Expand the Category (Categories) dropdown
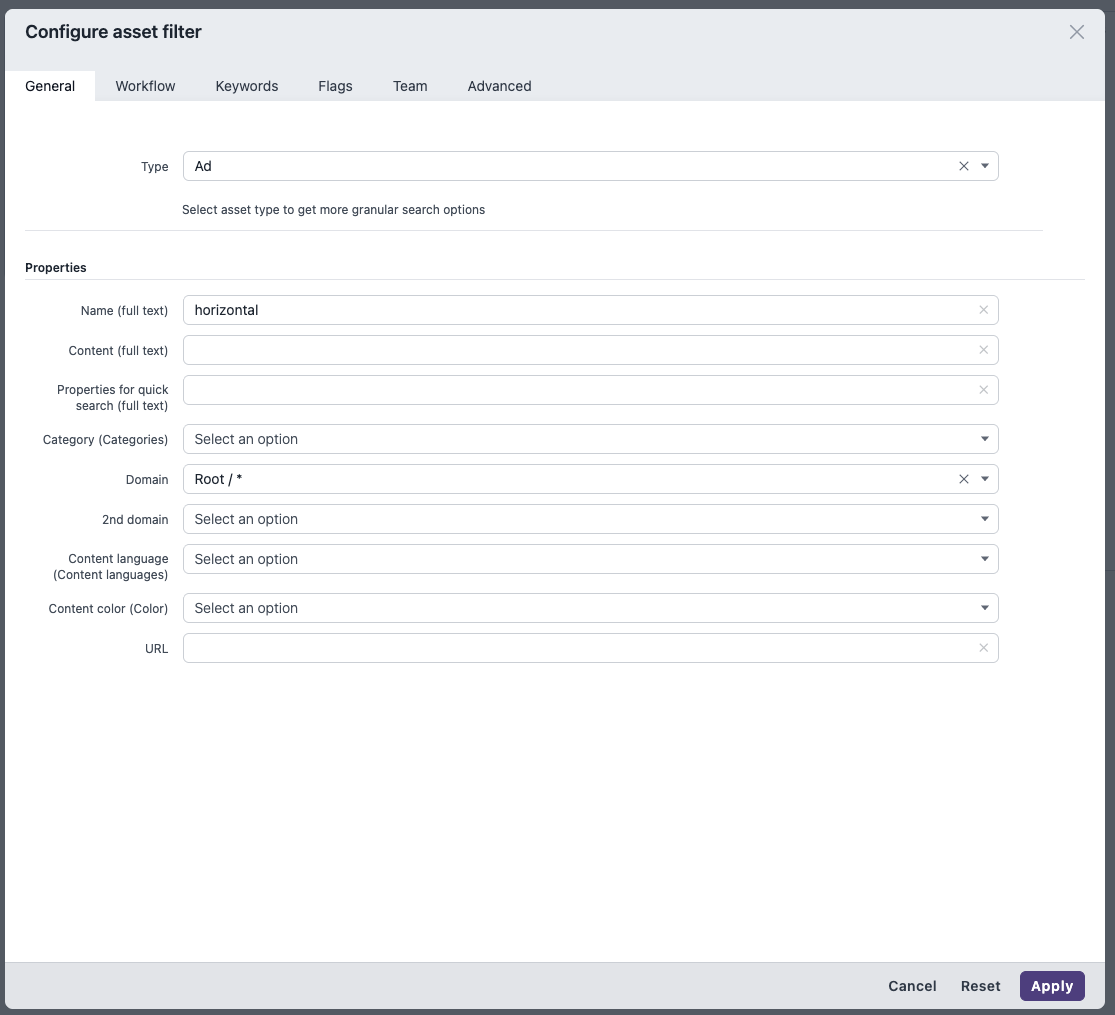 tap(985, 439)
